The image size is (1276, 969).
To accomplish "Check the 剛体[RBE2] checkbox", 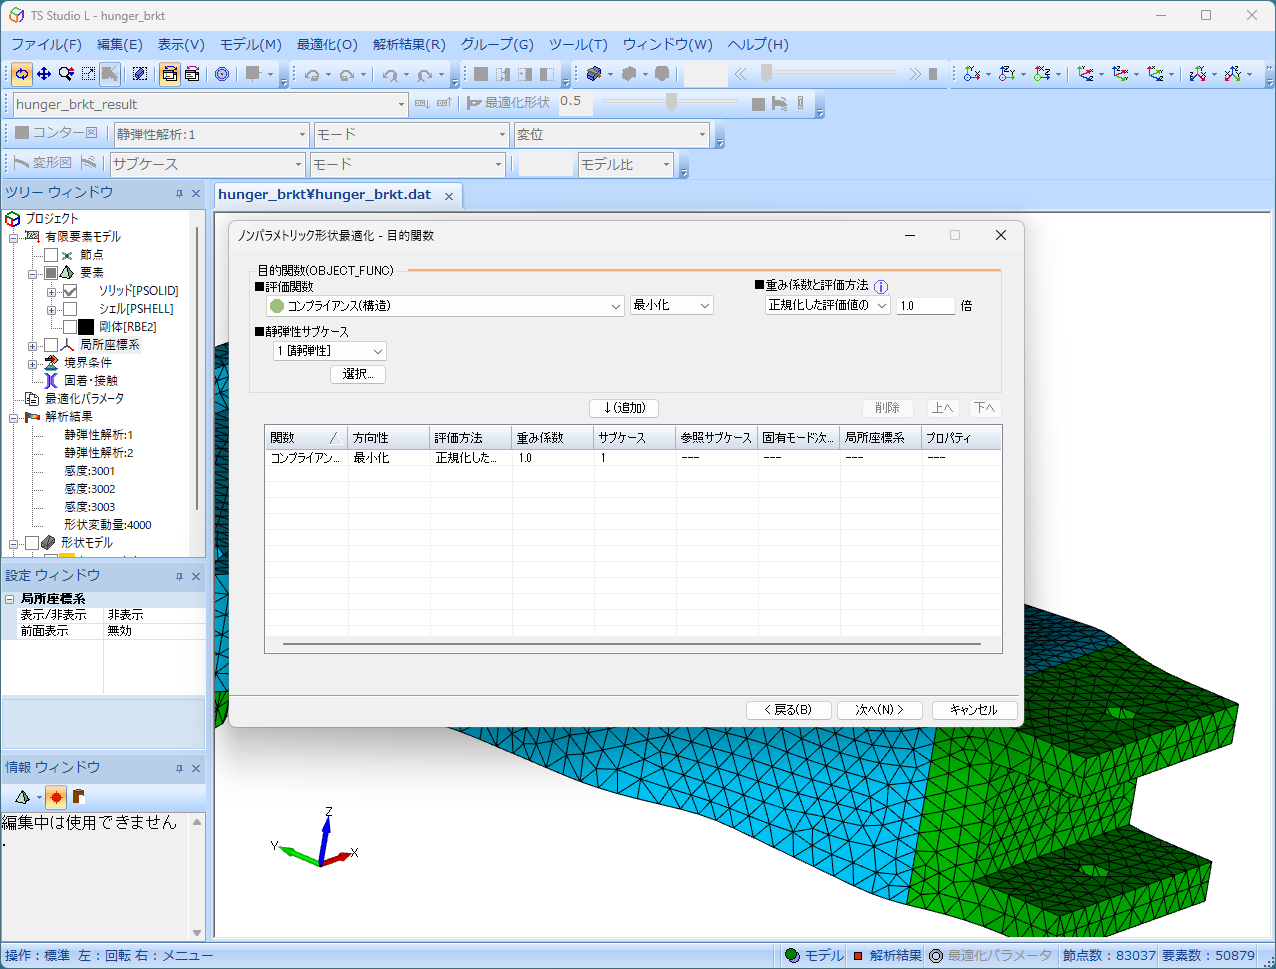I will 70,327.
